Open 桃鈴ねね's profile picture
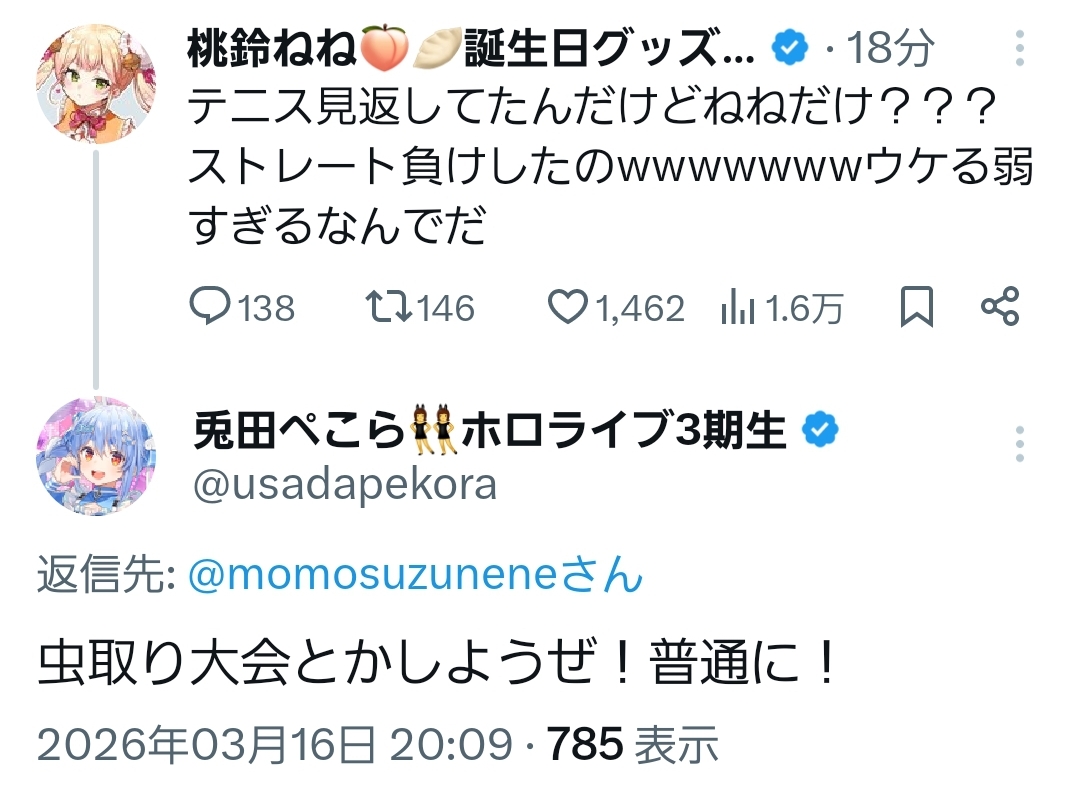Screen dimensions: 1080x794 [96, 84]
